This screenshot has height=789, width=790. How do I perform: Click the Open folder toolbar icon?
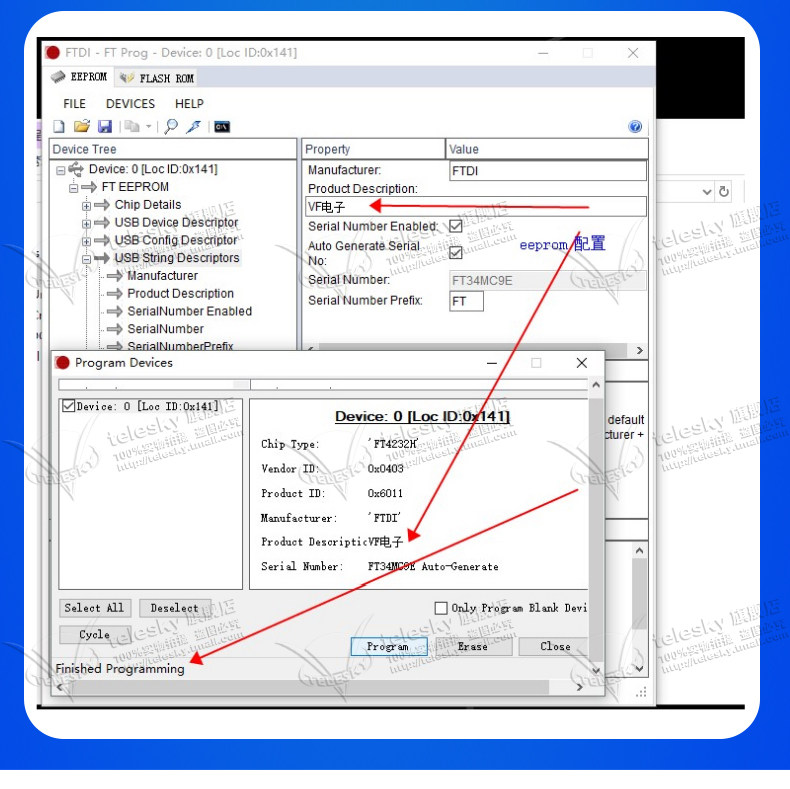pos(81,126)
